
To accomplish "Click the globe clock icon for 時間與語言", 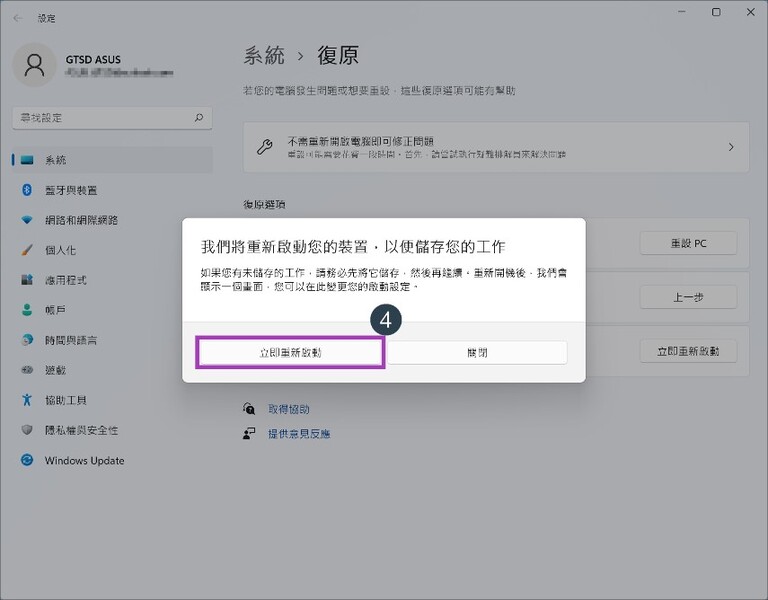I will coord(27,339).
